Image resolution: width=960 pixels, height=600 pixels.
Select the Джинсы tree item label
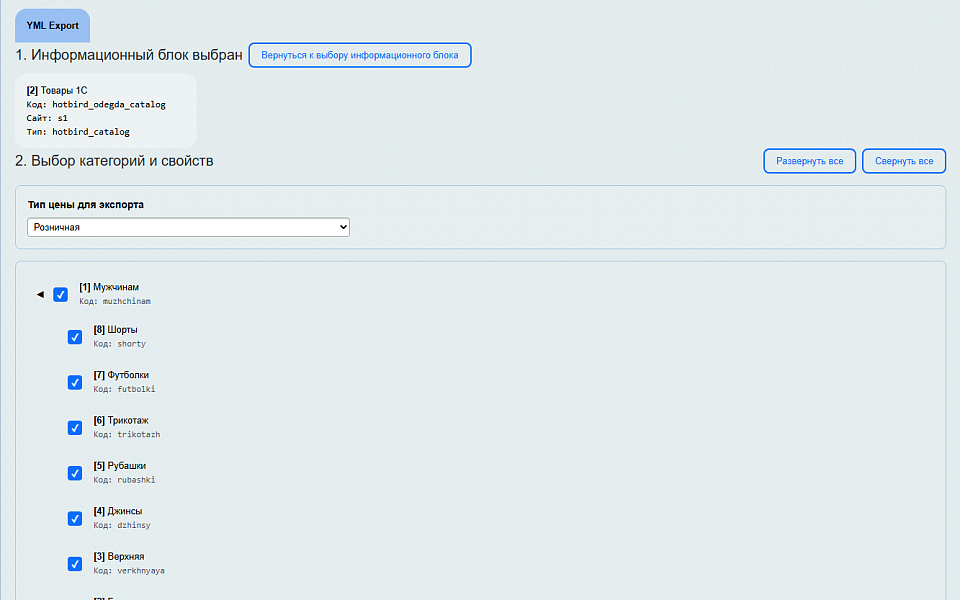coord(118,511)
